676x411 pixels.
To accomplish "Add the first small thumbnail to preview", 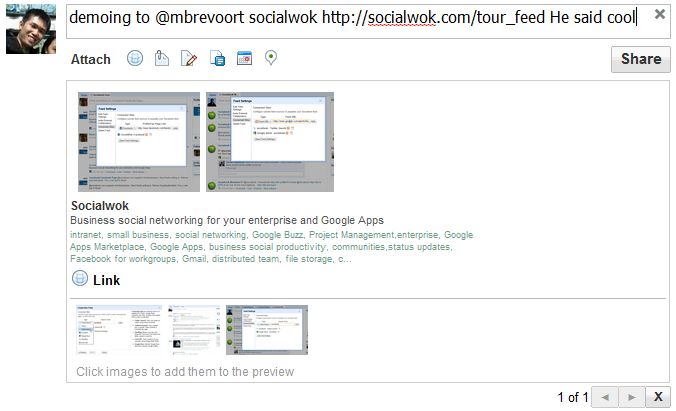I will click(x=119, y=330).
